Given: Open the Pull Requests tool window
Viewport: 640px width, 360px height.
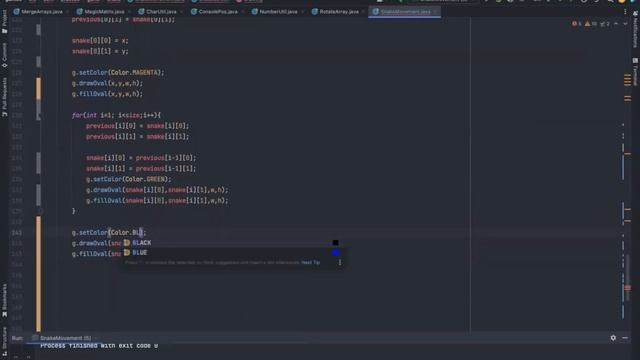Looking at the screenshot, I should click(x=4, y=97).
